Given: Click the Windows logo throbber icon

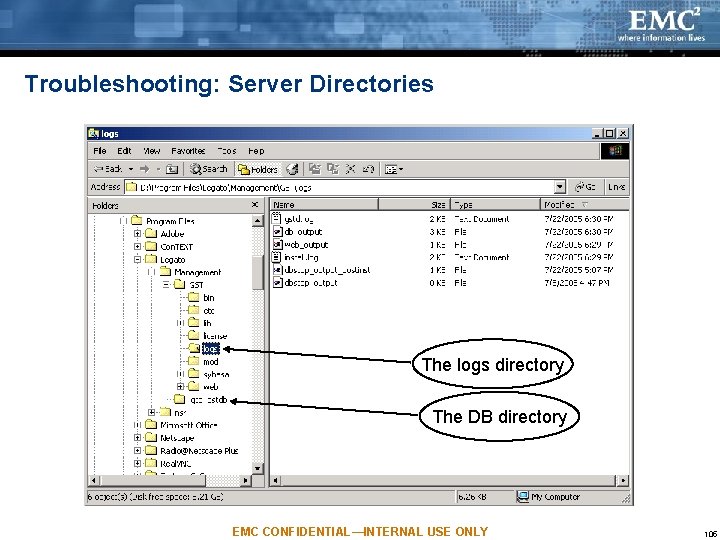Looking at the screenshot, I should (615, 151).
